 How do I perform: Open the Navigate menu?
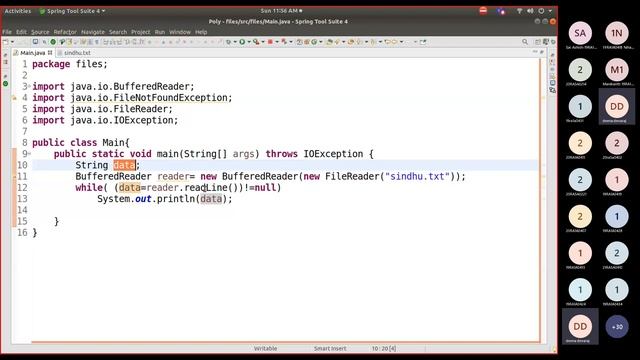pyautogui.click(x=93, y=32)
